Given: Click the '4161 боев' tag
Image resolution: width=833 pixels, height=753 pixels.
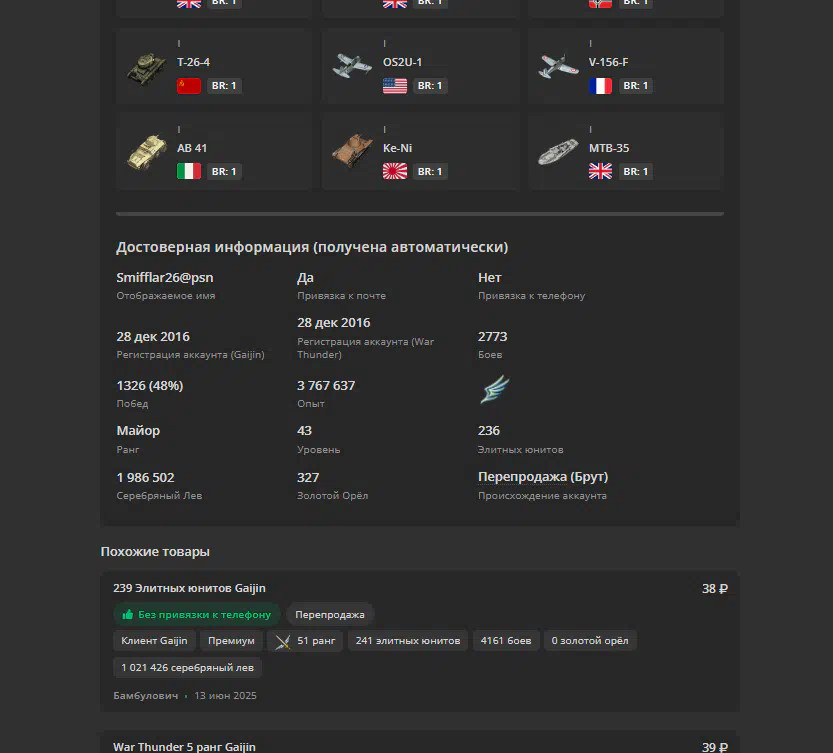Looking at the screenshot, I should pyautogui.click(x=506, y=641).
